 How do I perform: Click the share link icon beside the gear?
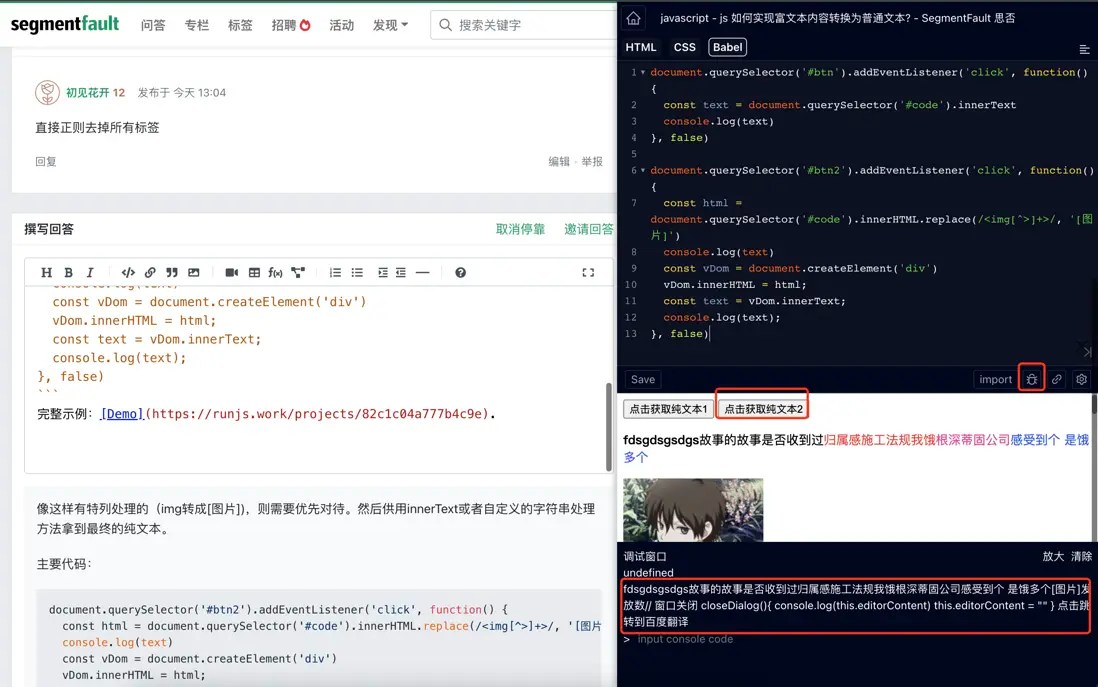(x=1057, y=379)
